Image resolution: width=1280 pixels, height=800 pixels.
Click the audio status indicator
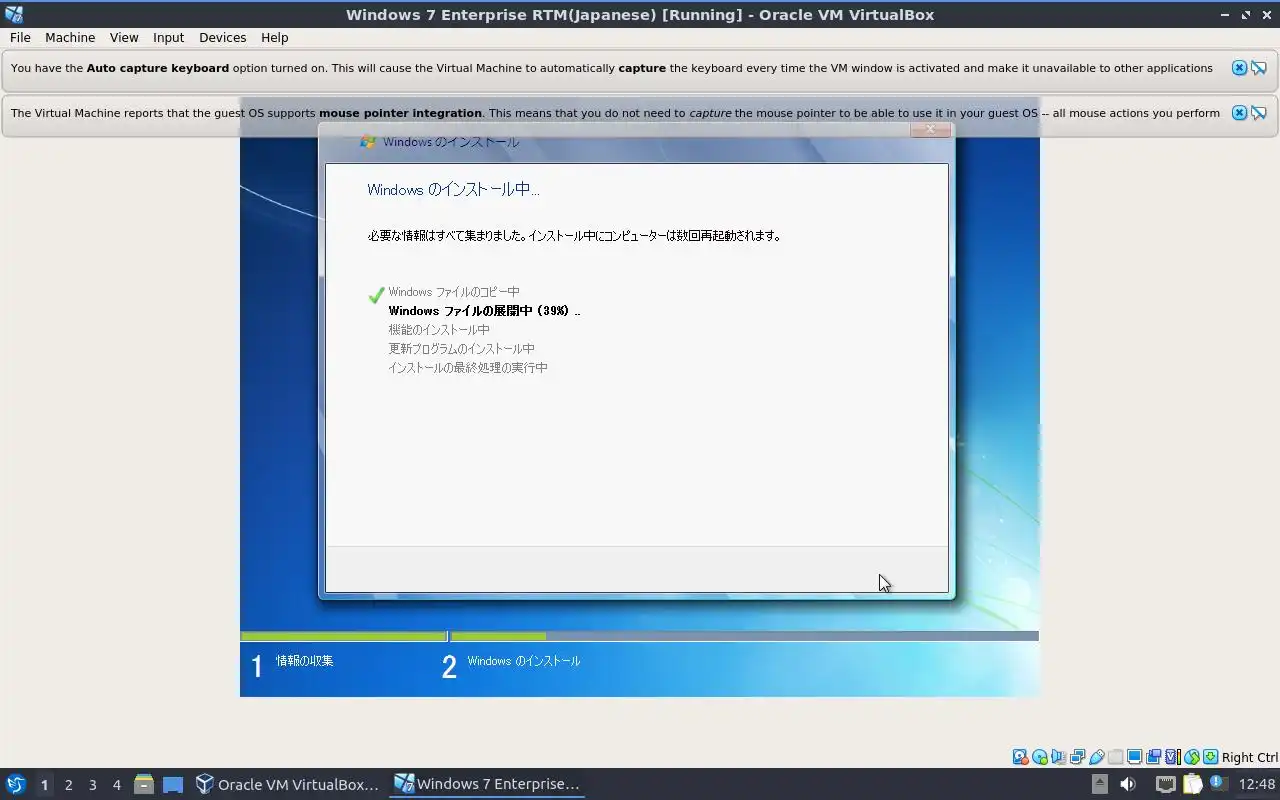coord(1058,757)
